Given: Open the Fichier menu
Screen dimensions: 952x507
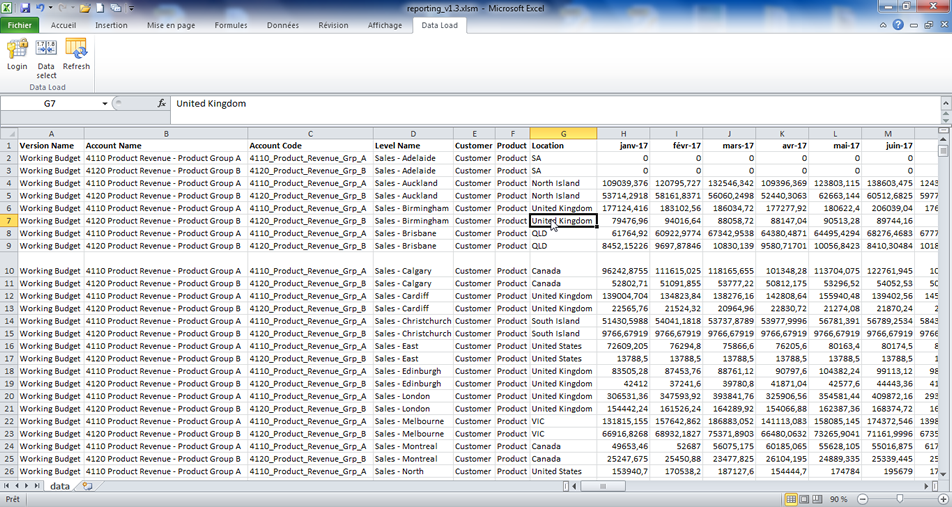Looking at the screenshot, I should point(20,25).
